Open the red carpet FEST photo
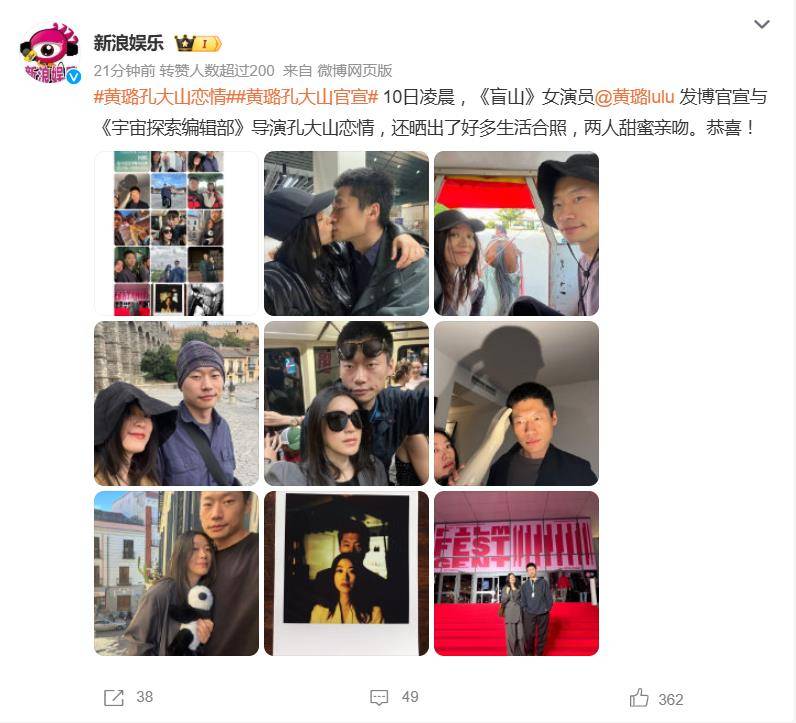Viewport: 796px width, 723px height. pos(516,573)
